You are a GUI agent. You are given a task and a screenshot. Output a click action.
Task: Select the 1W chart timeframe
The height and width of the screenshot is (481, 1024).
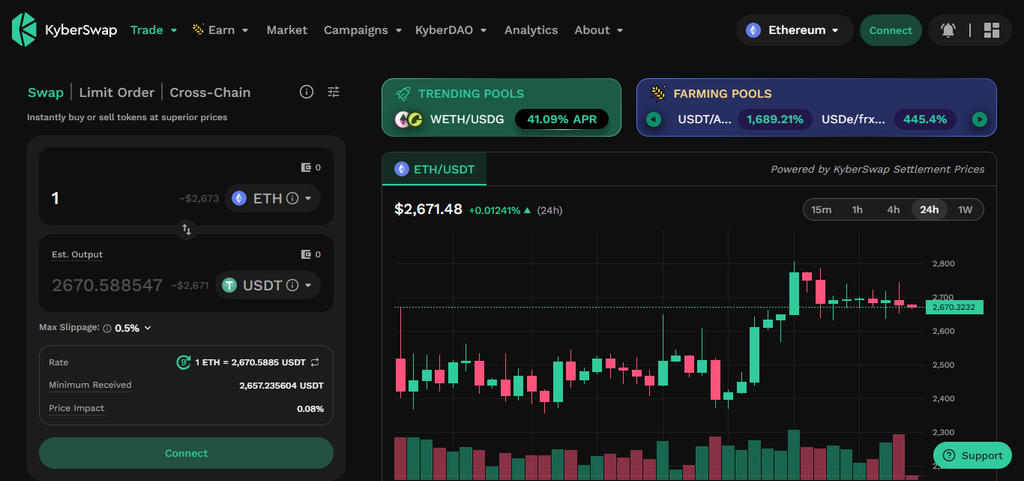[x=965, y=209]
